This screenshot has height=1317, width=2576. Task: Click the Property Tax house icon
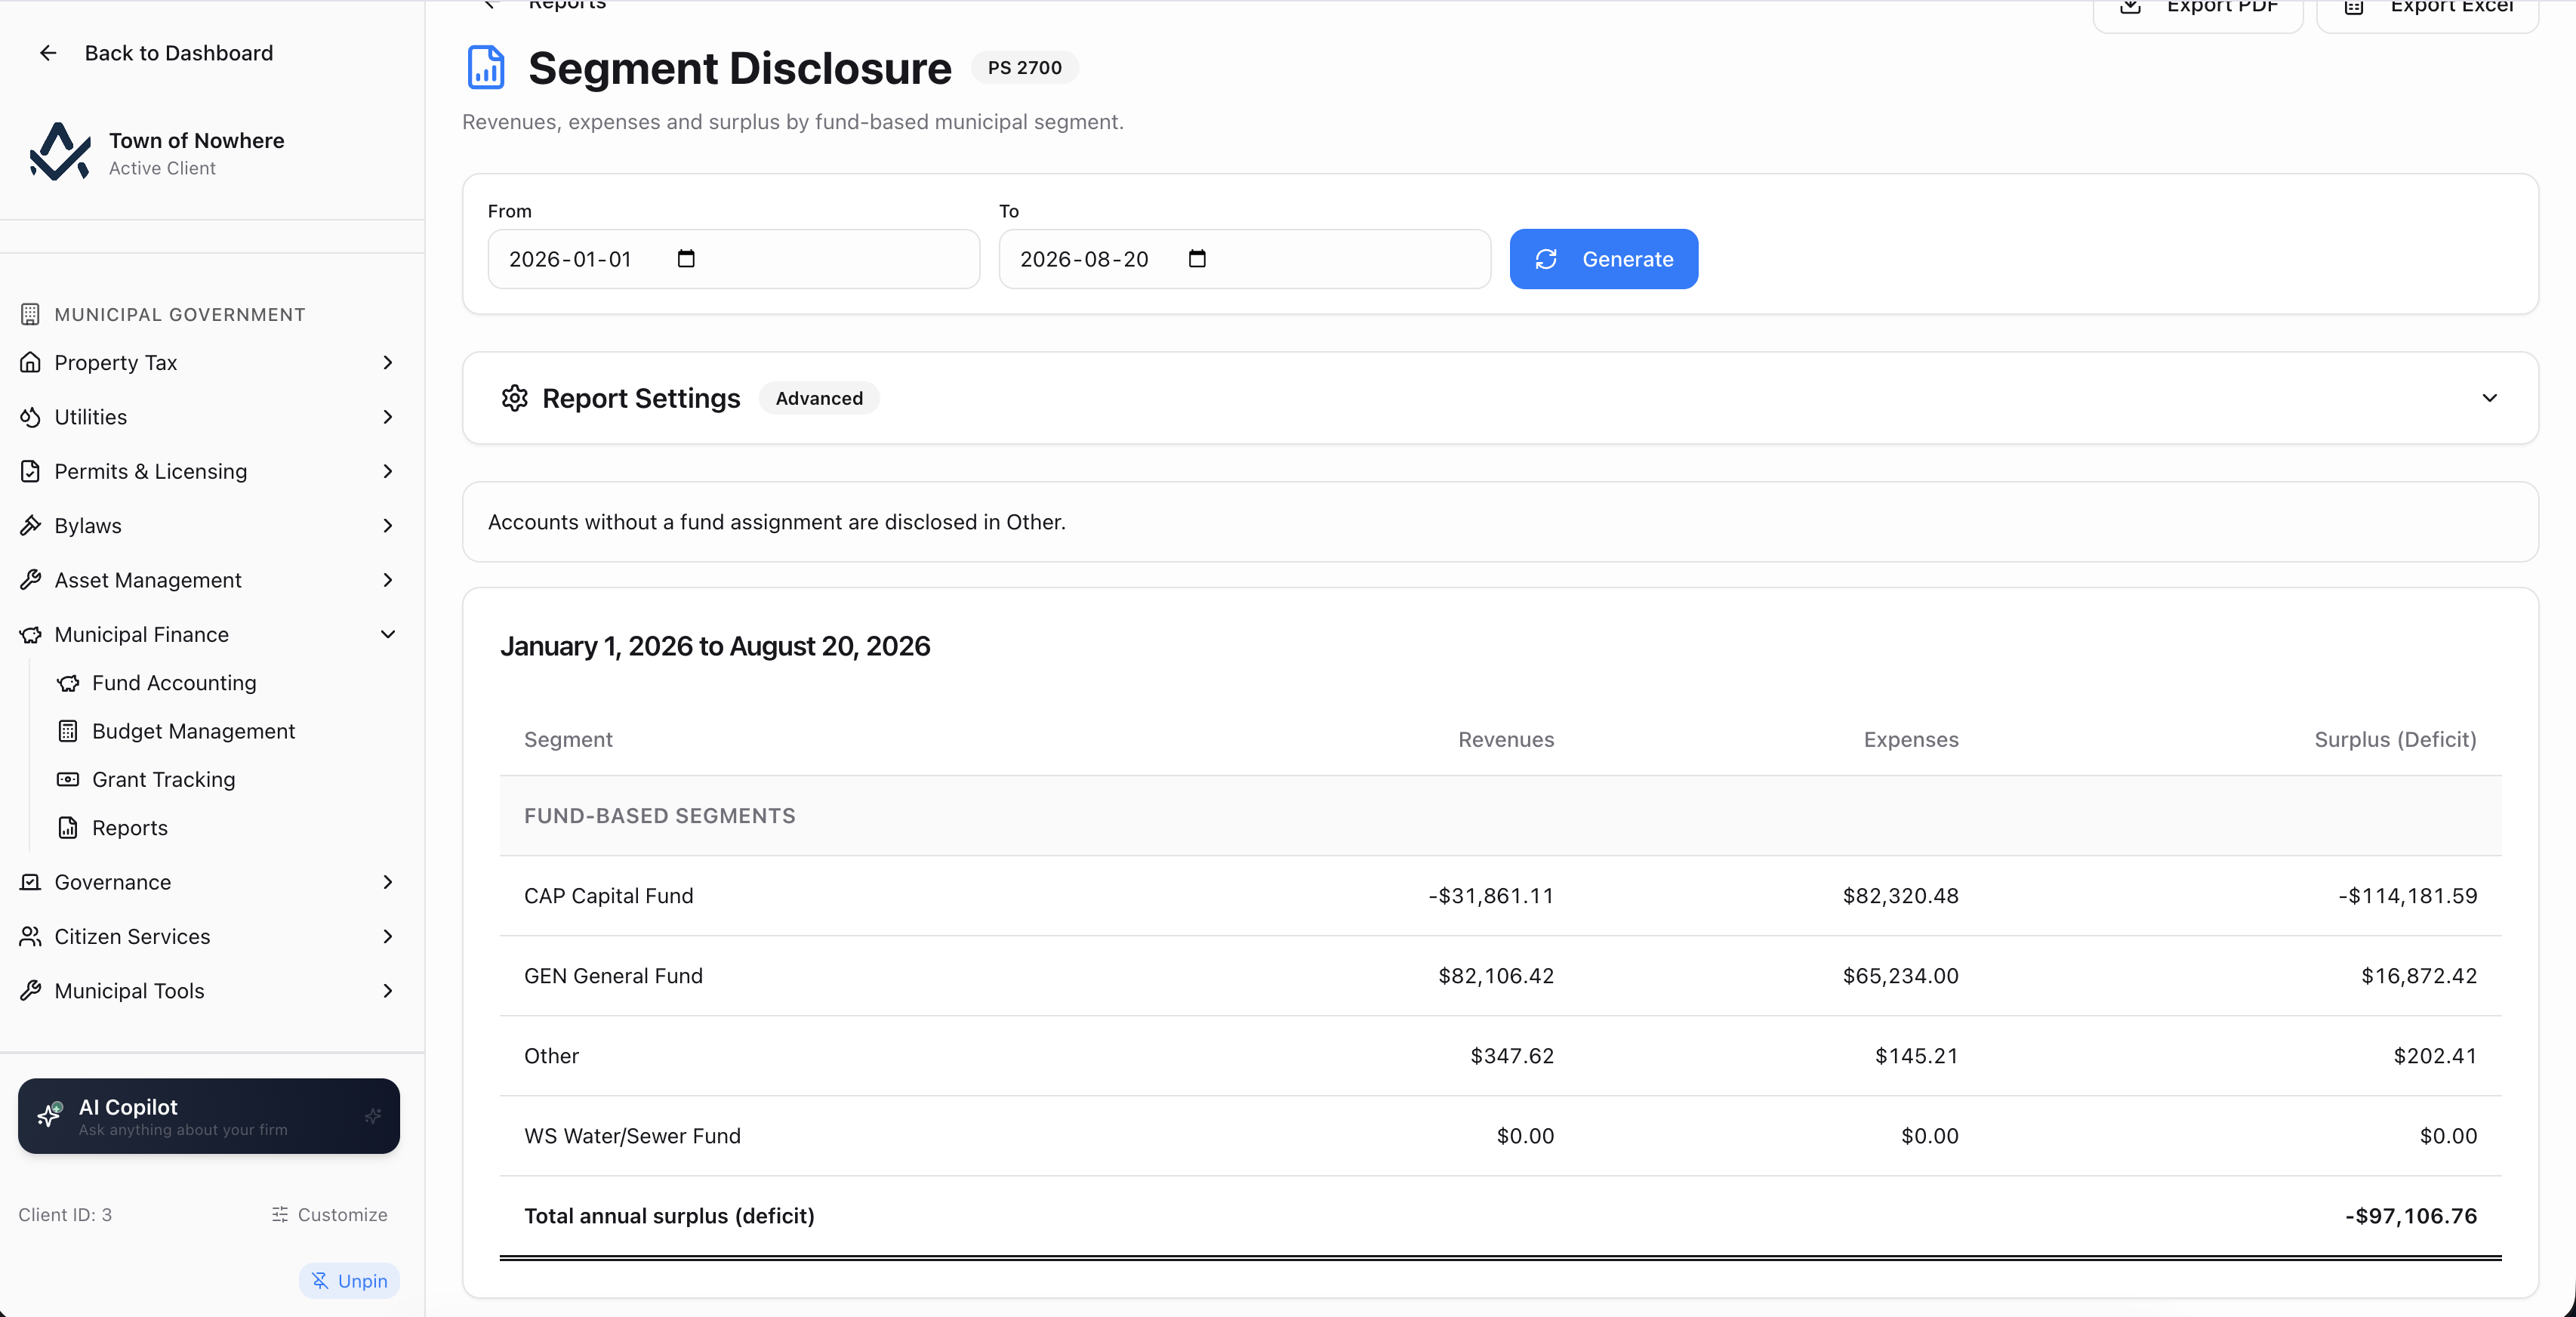click(30, 362)
